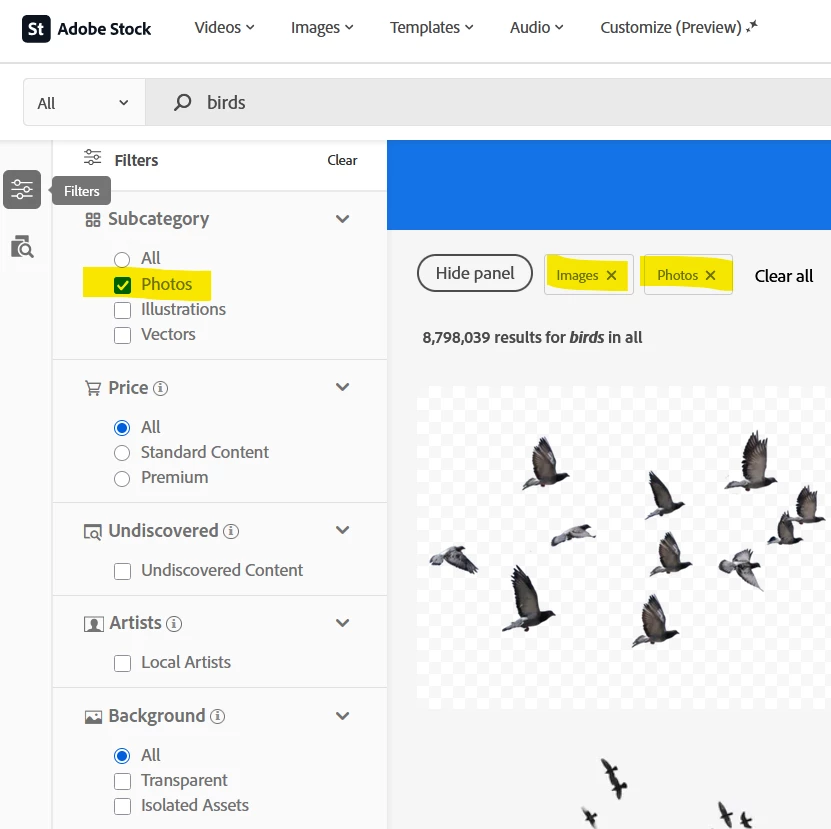Screen dimensions: 831x829
Task: Check the Isolated Assets checkbox
Action: click(x=122, y=806)
